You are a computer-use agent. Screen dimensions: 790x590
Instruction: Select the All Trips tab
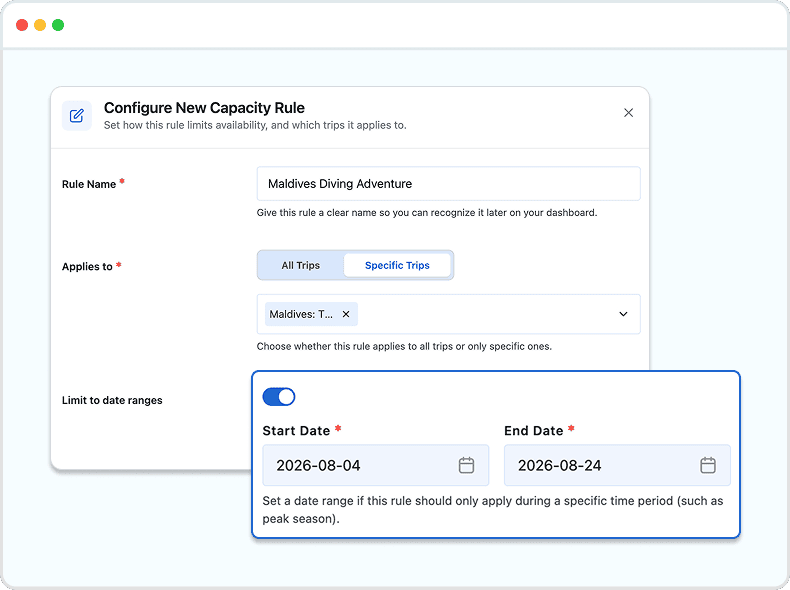tap(301, 266)
